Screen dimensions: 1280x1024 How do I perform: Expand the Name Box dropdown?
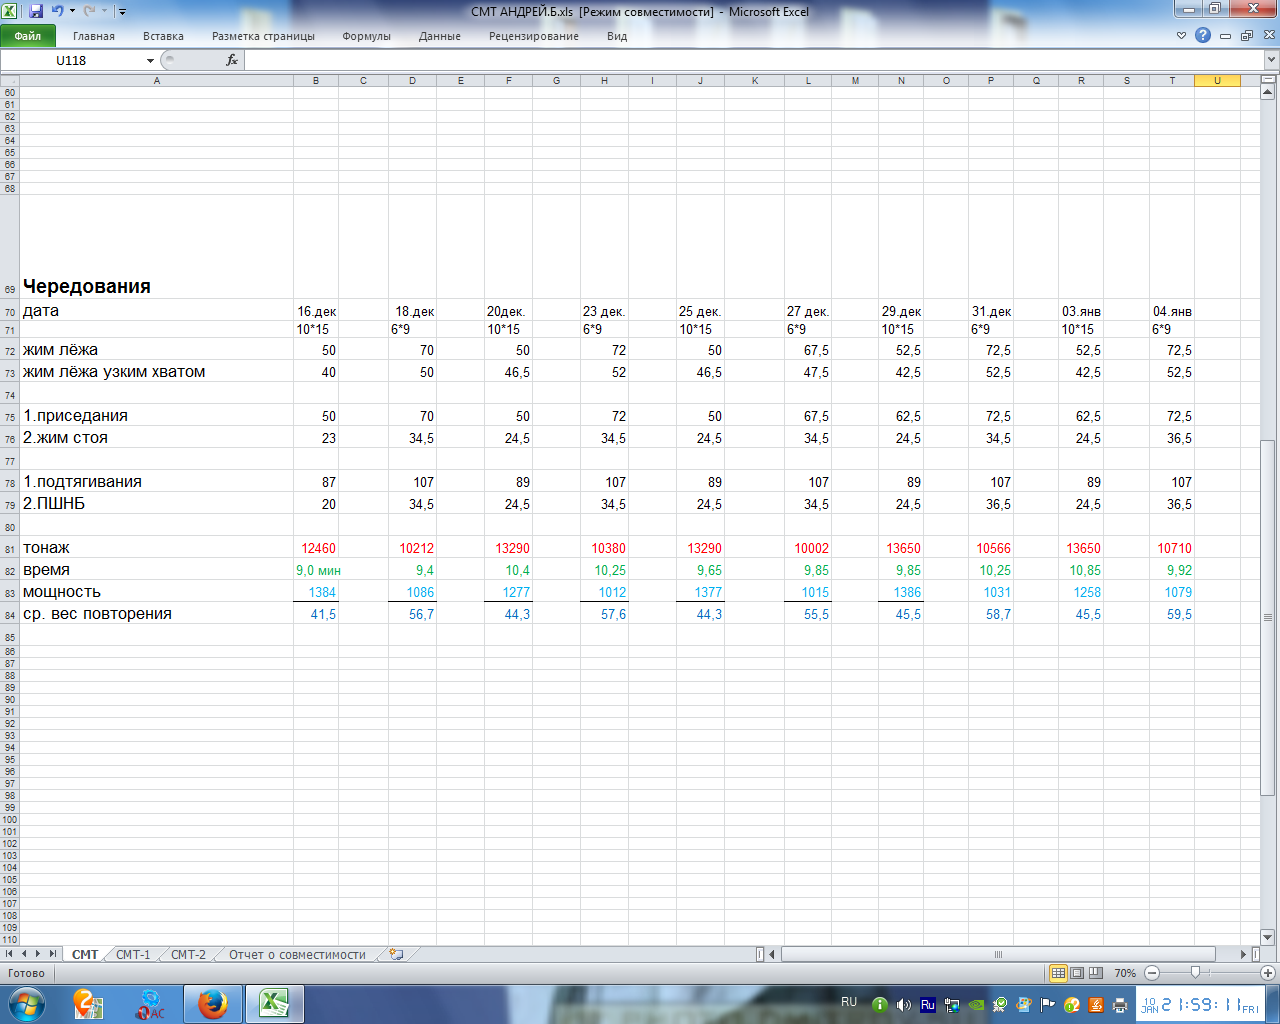coord(150,61)
